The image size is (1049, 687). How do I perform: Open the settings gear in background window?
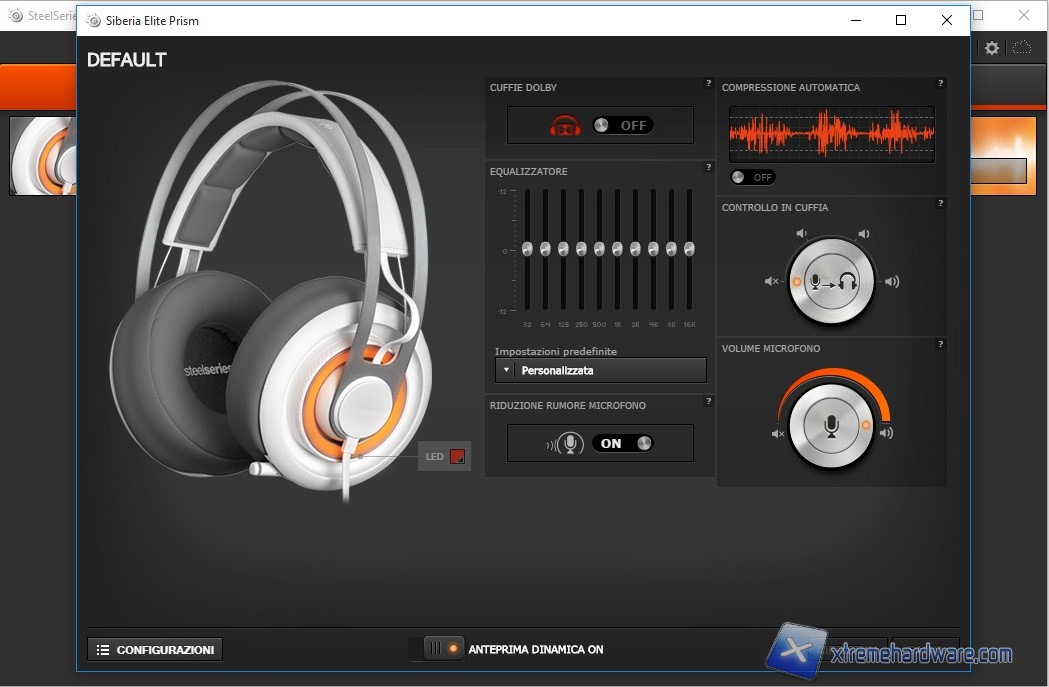pyautogui.click(x=992, y=48)
